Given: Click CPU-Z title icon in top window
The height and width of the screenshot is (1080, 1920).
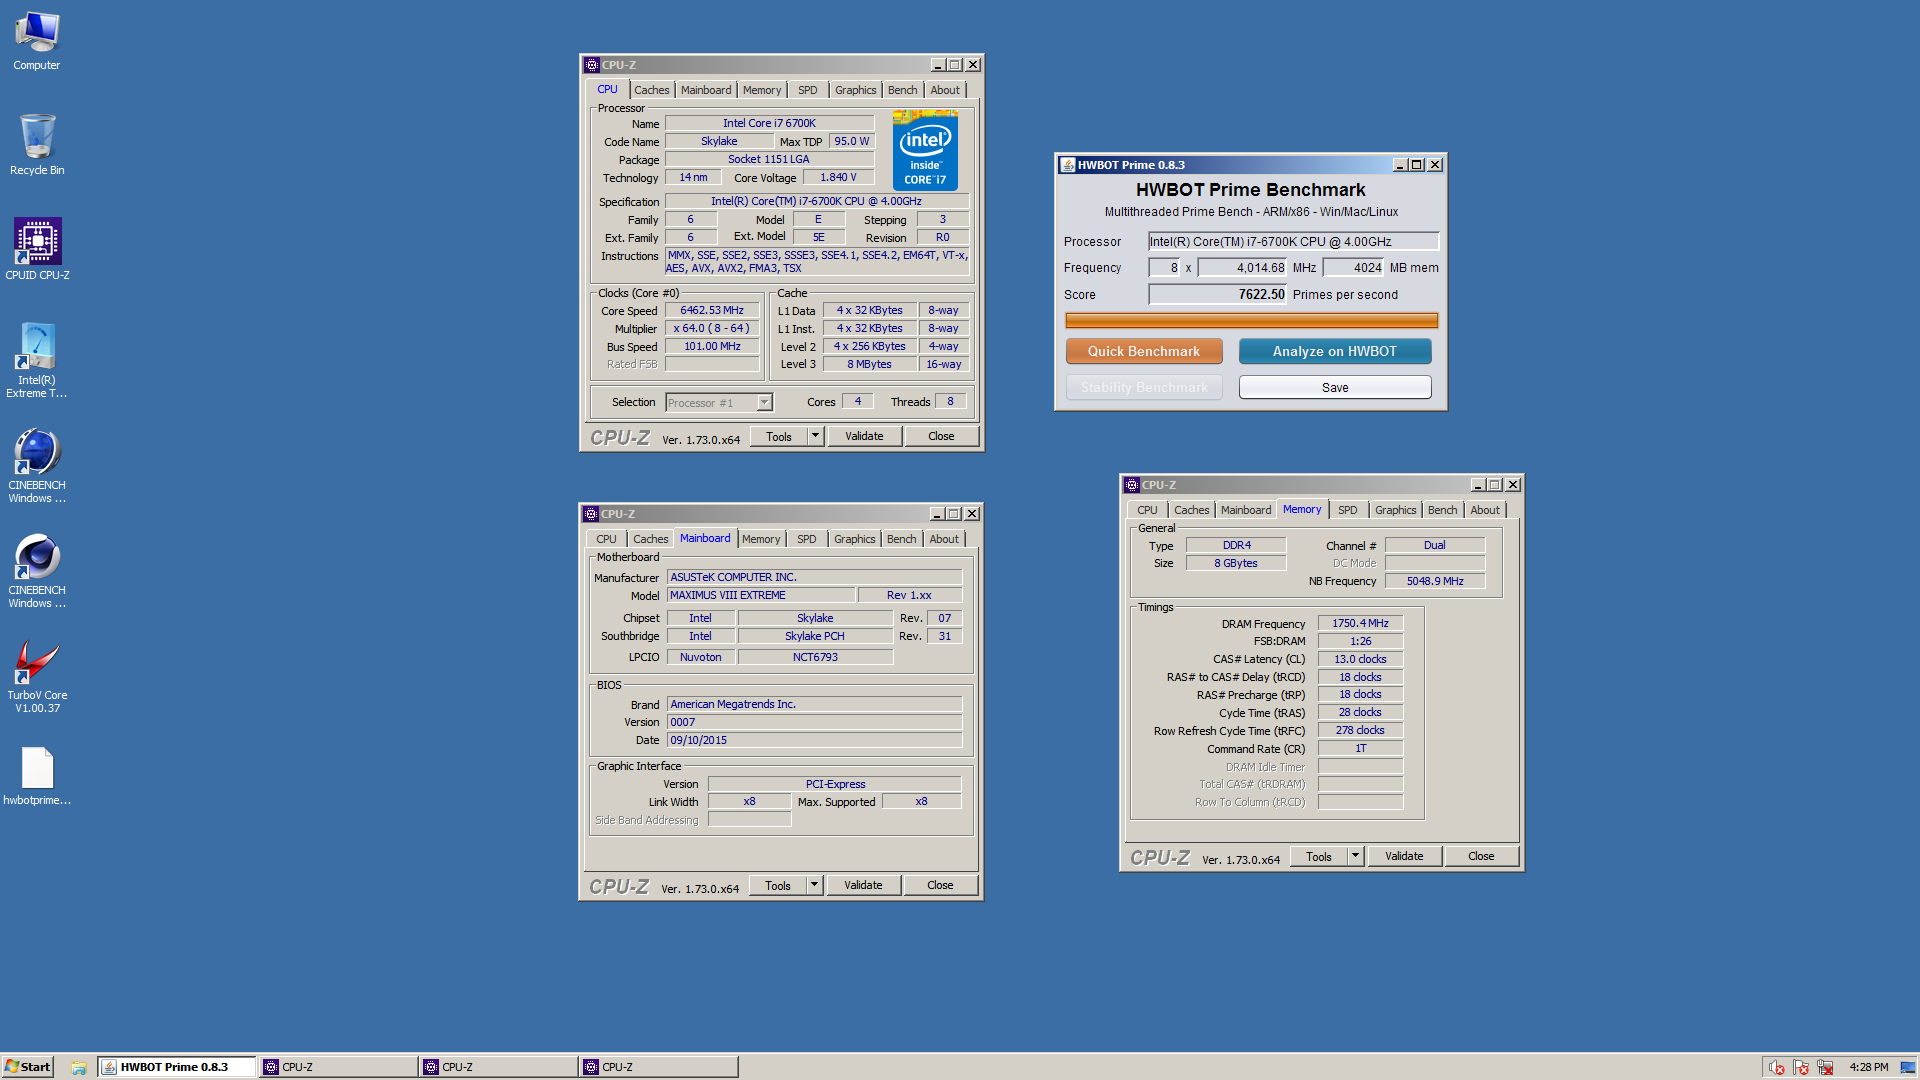Looking at the screenshot, I should pyautogui.click(x=592, y=65).
